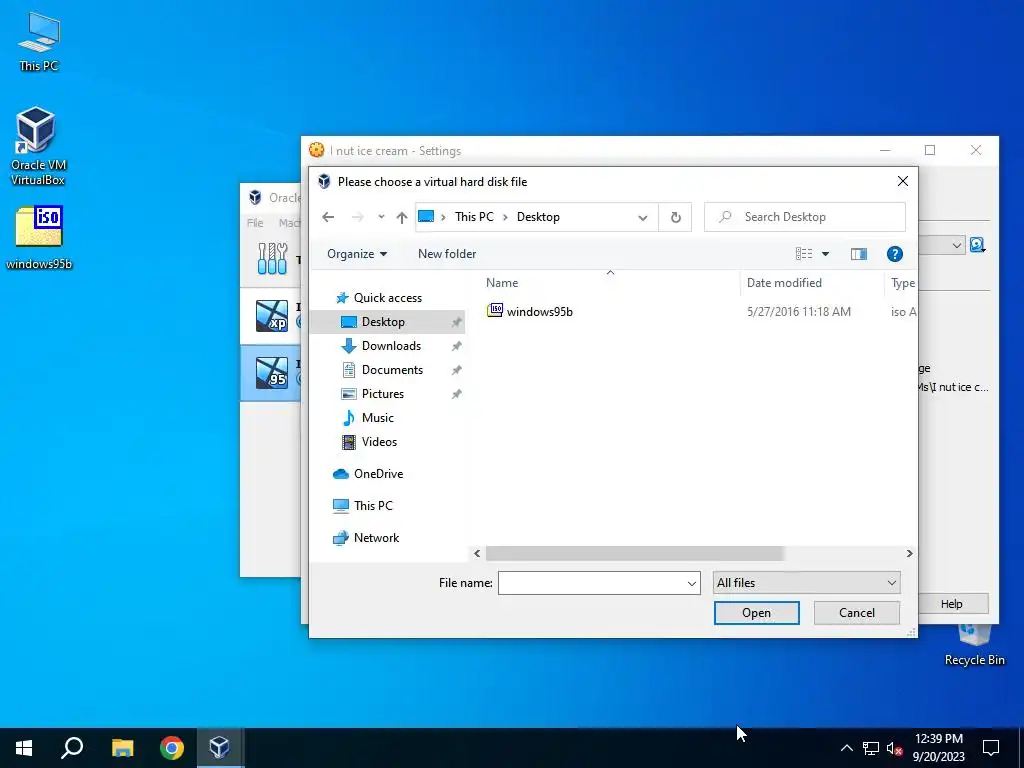Cancel the file chooser dialog
The image size is (1024, 768).
856,613
